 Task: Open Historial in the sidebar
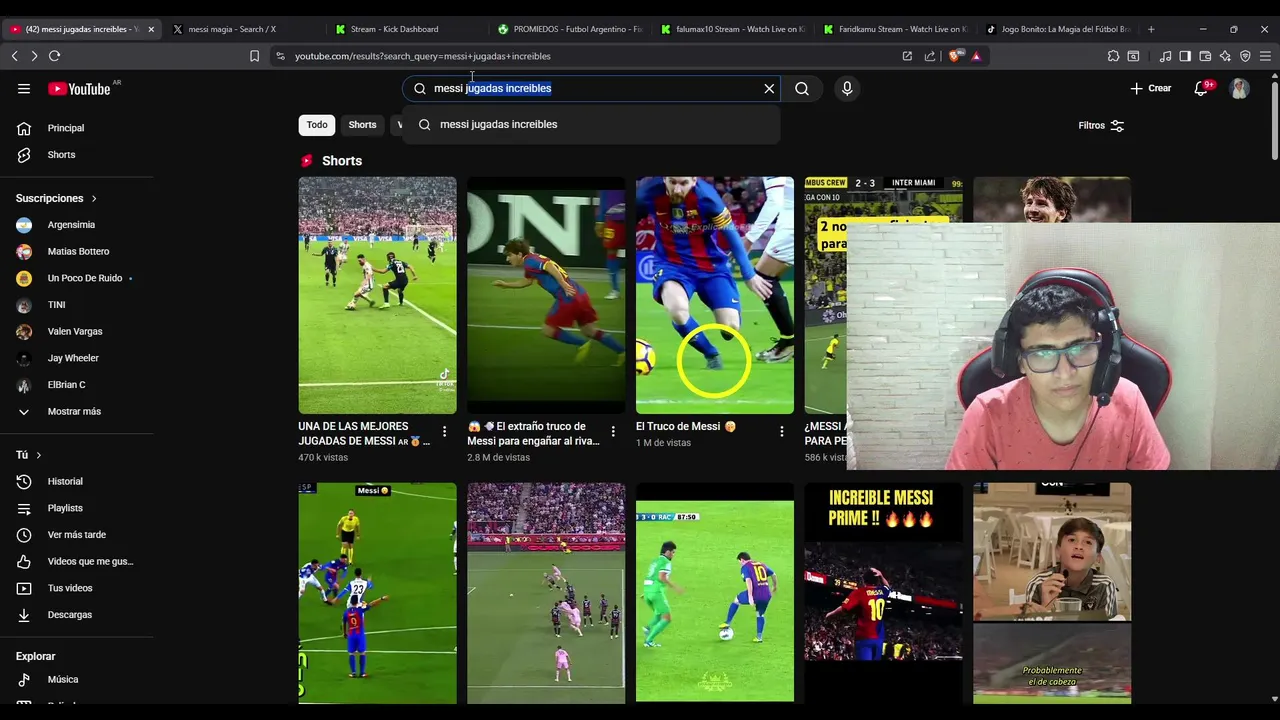[x=65, y=482]
